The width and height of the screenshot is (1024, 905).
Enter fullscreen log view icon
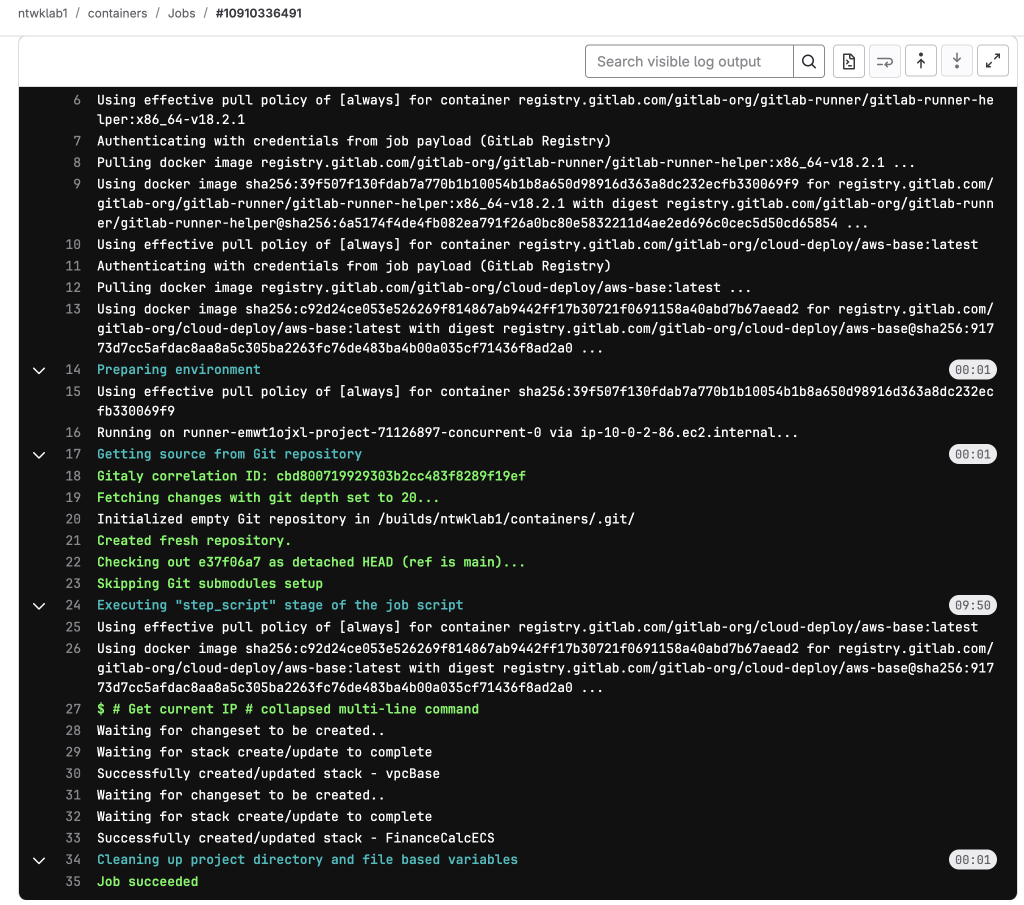click(993, 61)
